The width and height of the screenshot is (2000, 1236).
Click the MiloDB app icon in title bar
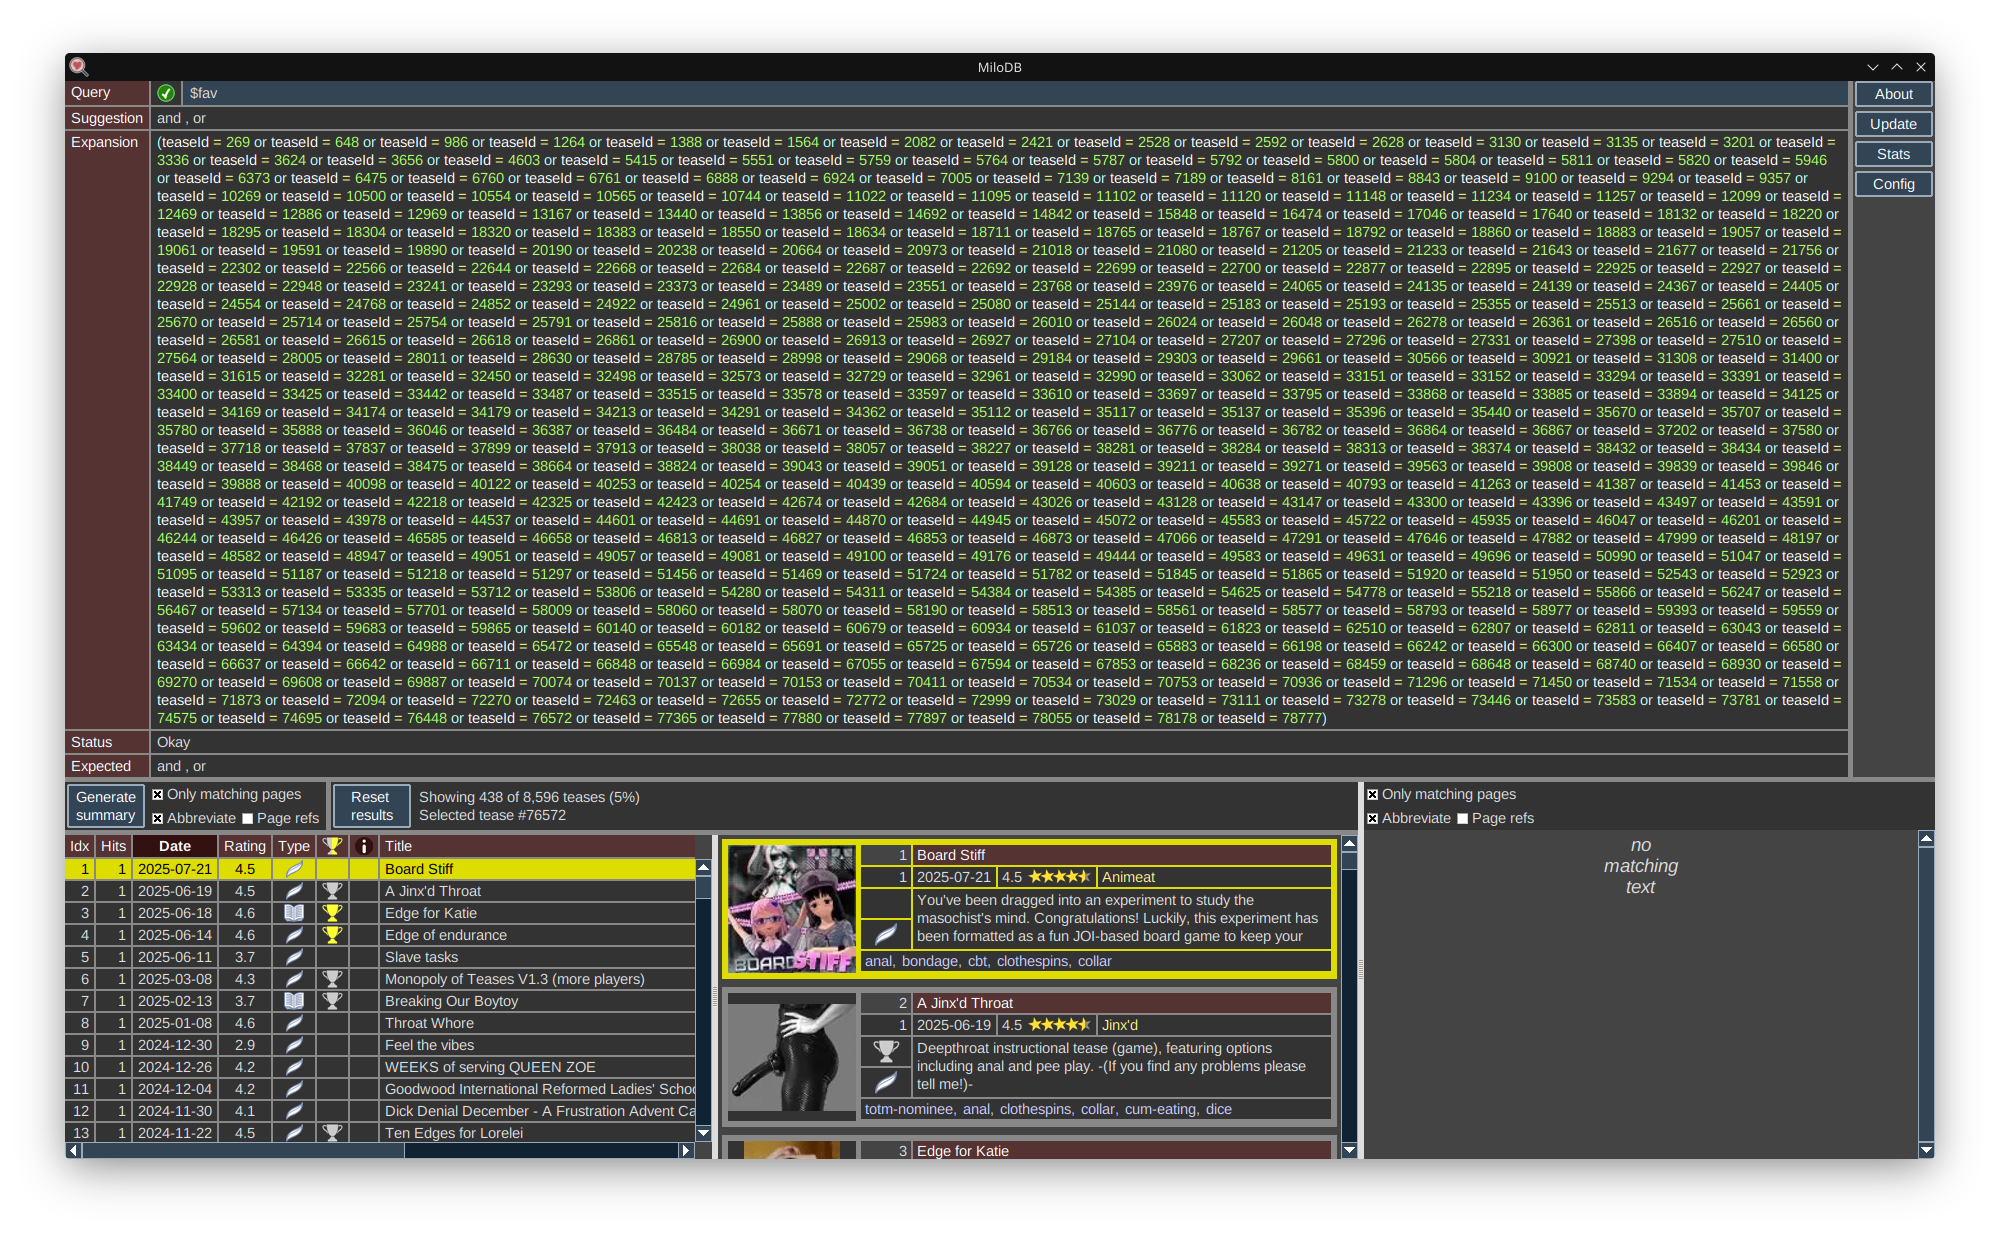pos(79,67)
